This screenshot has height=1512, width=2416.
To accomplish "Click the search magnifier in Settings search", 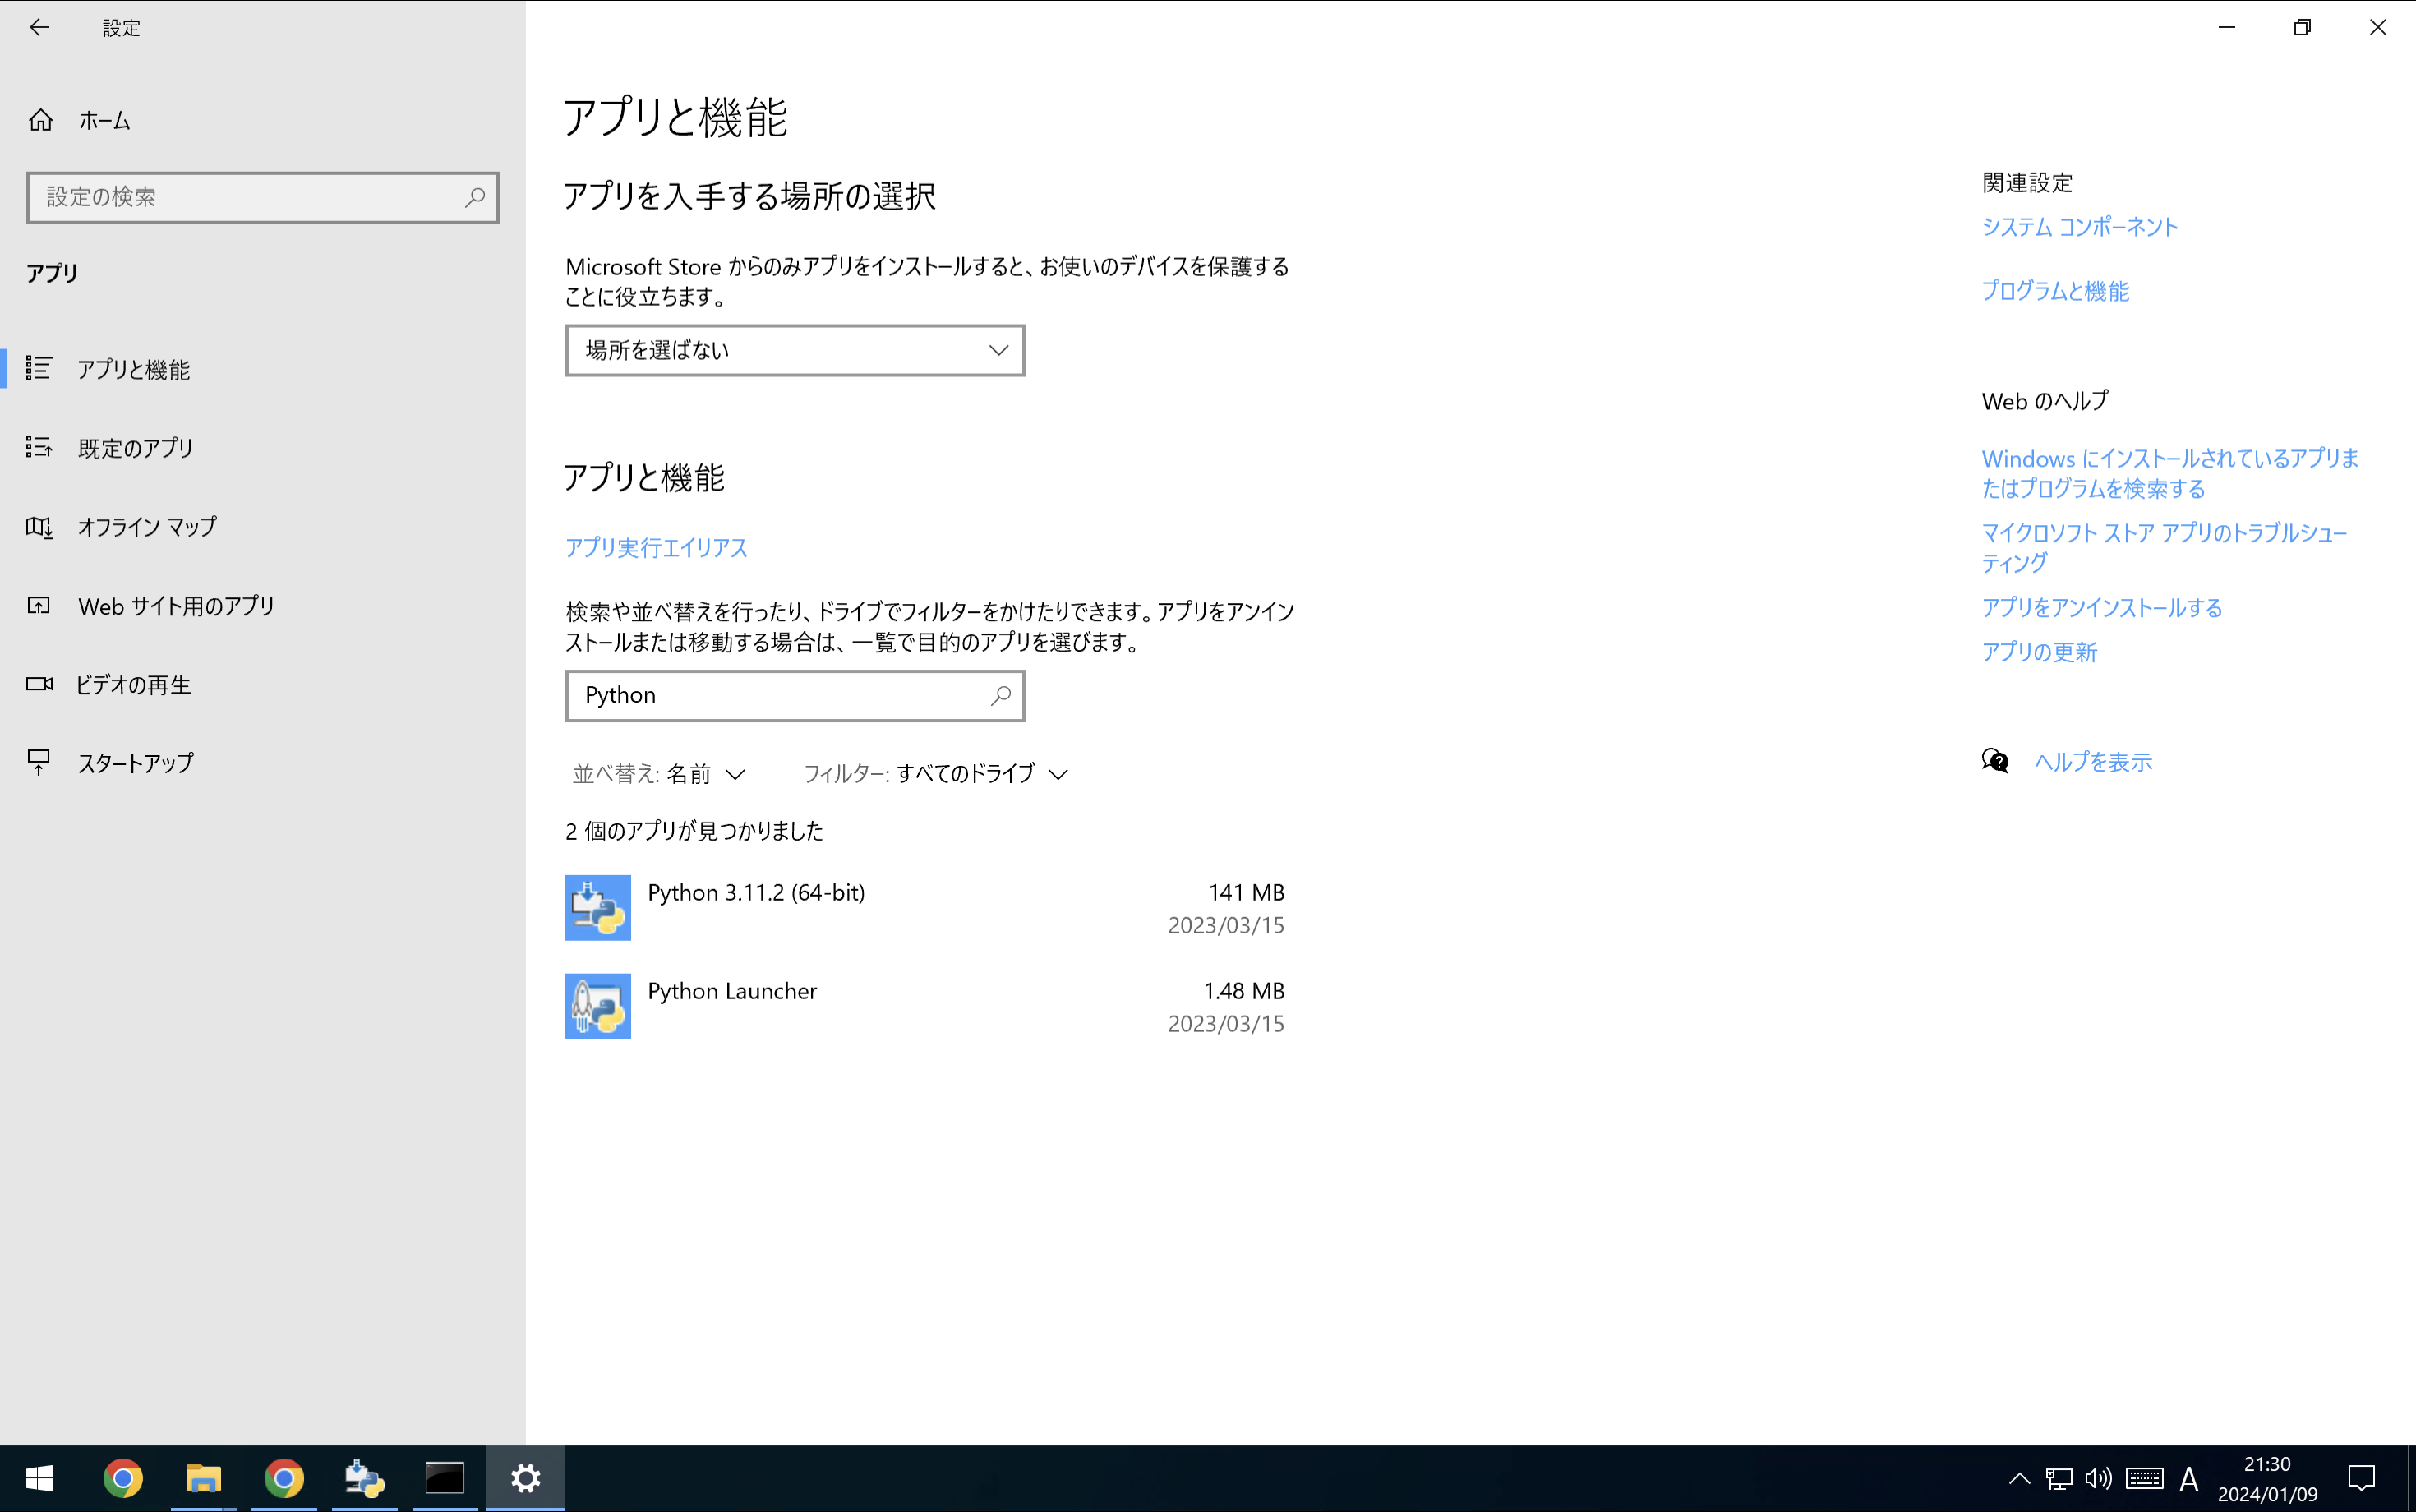I will tap(475, 197).
